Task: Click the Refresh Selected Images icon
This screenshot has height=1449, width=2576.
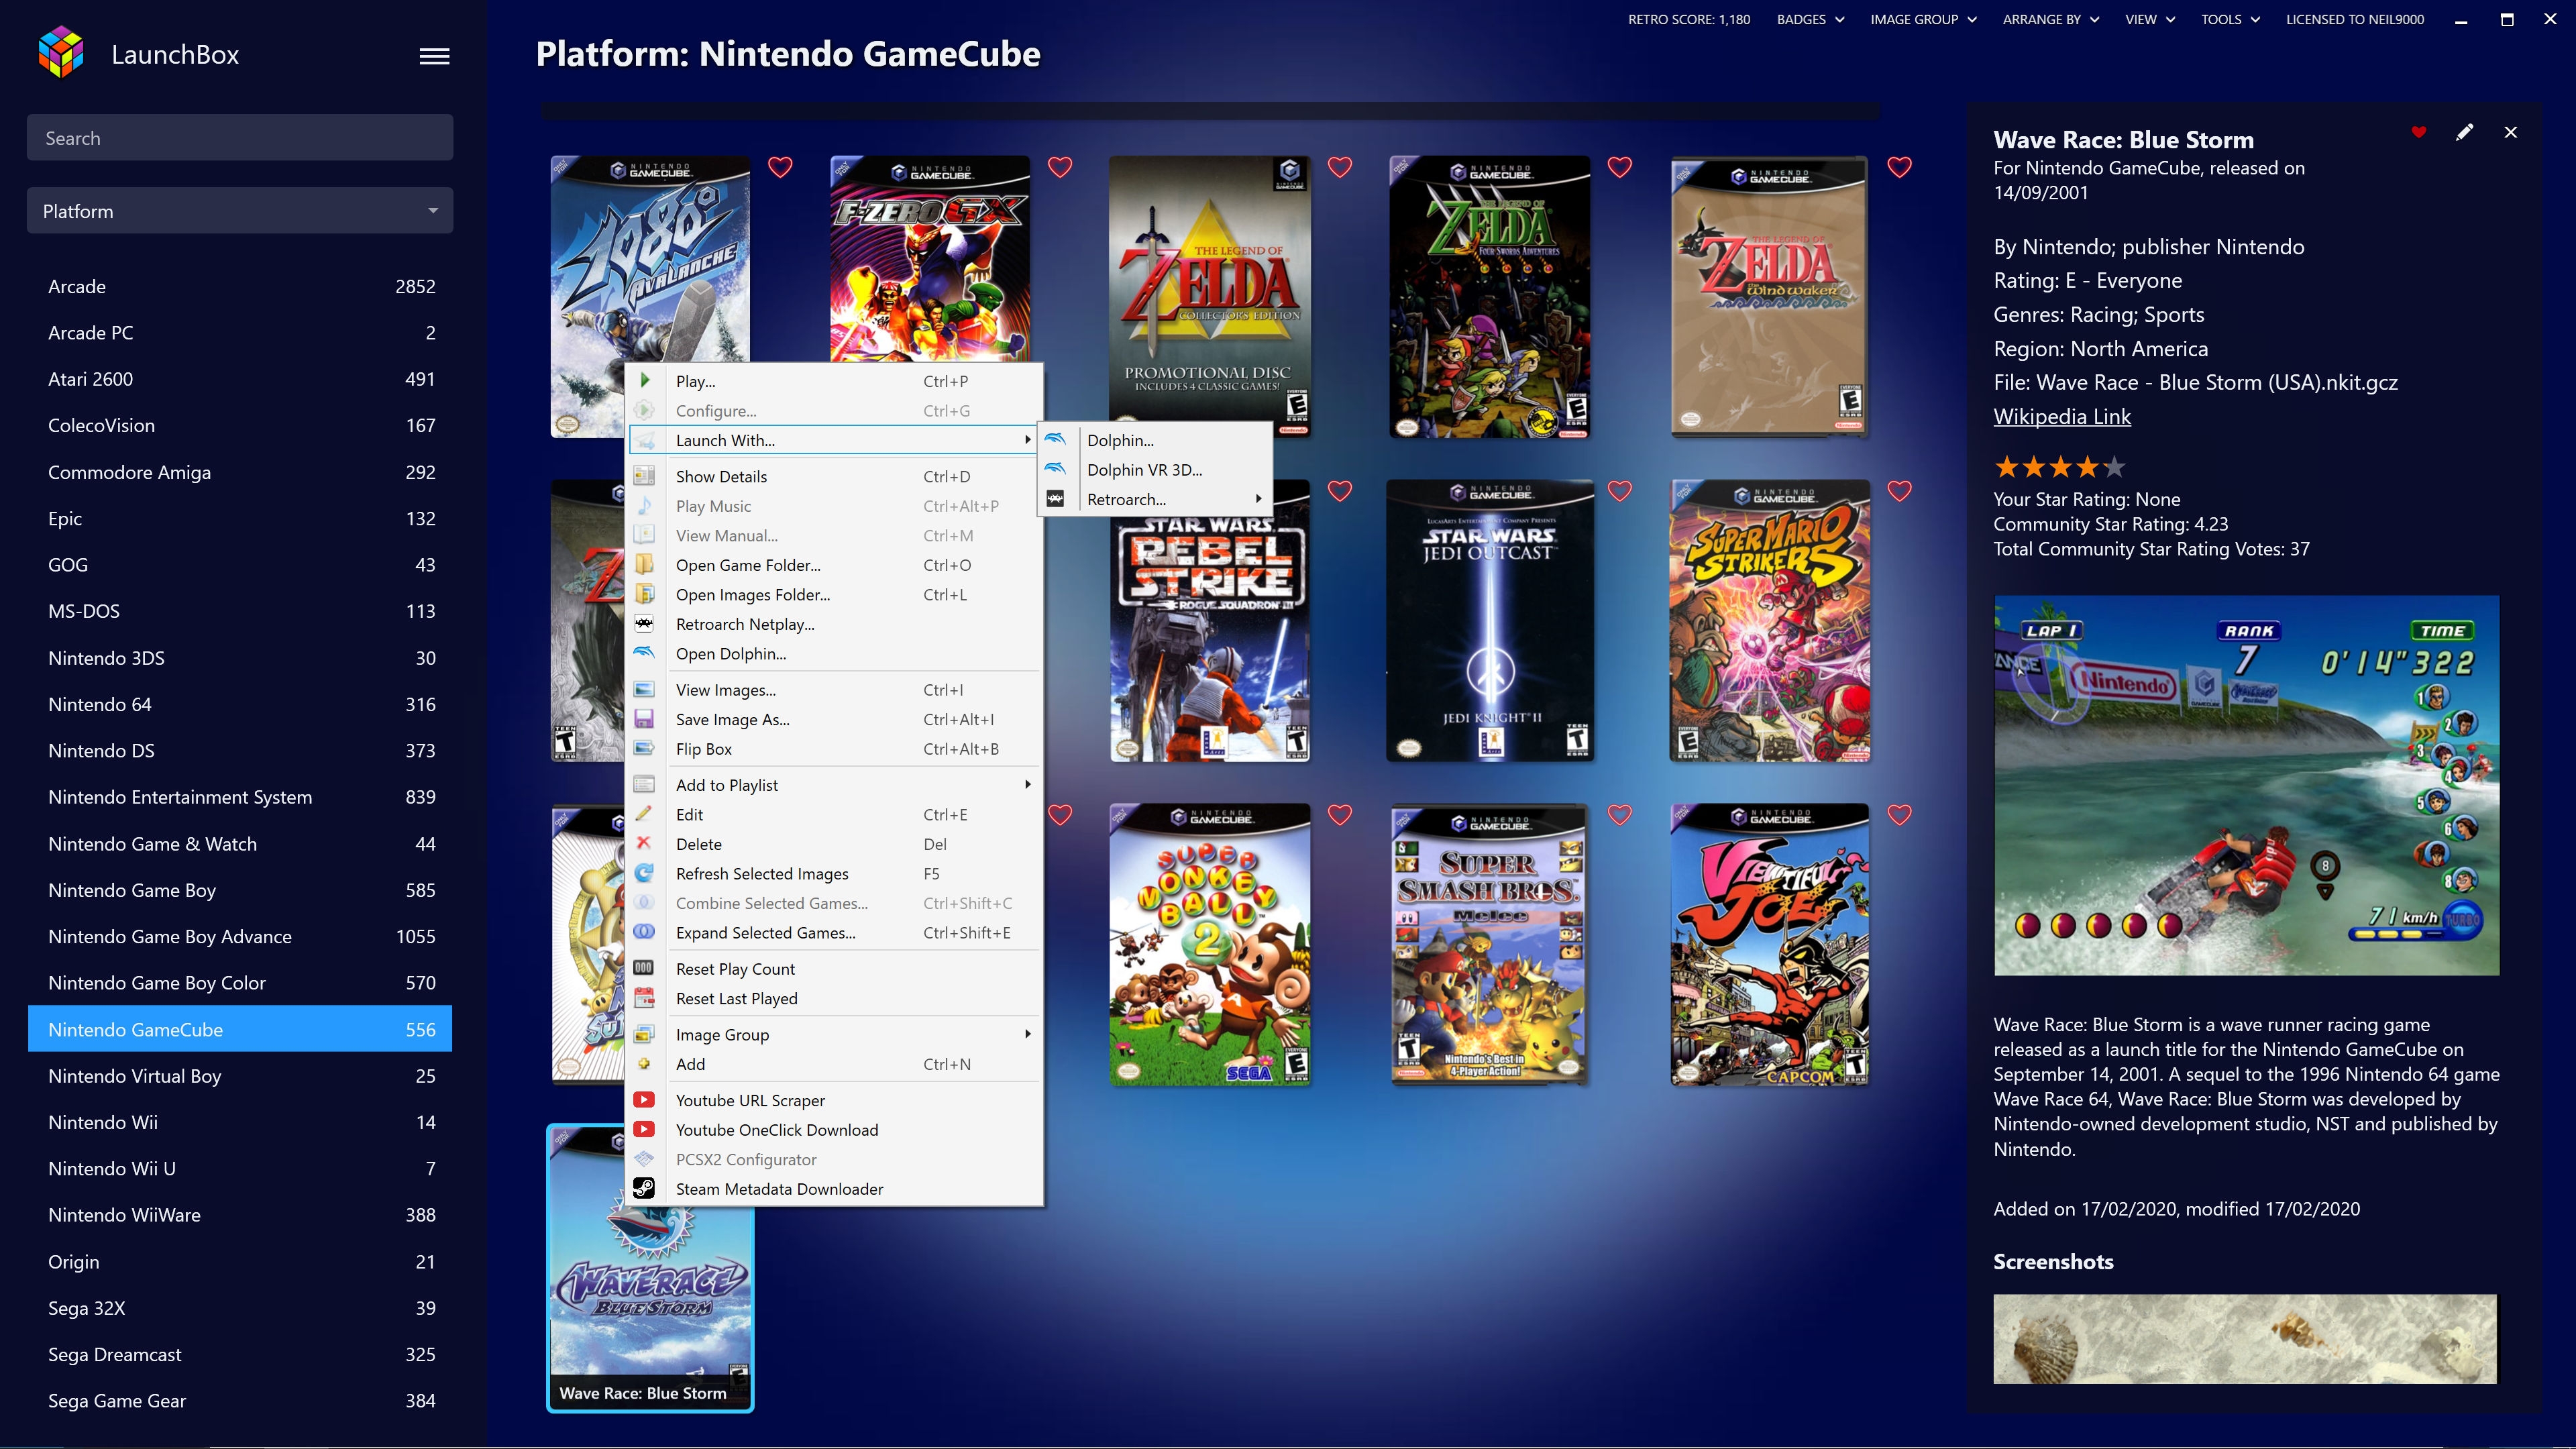Action: click(x=644, y=873)
